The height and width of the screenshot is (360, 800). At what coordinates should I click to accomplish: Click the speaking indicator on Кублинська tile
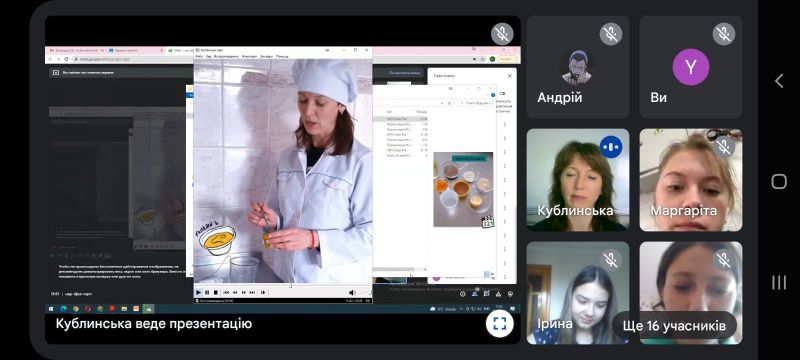tap(611, 147)
